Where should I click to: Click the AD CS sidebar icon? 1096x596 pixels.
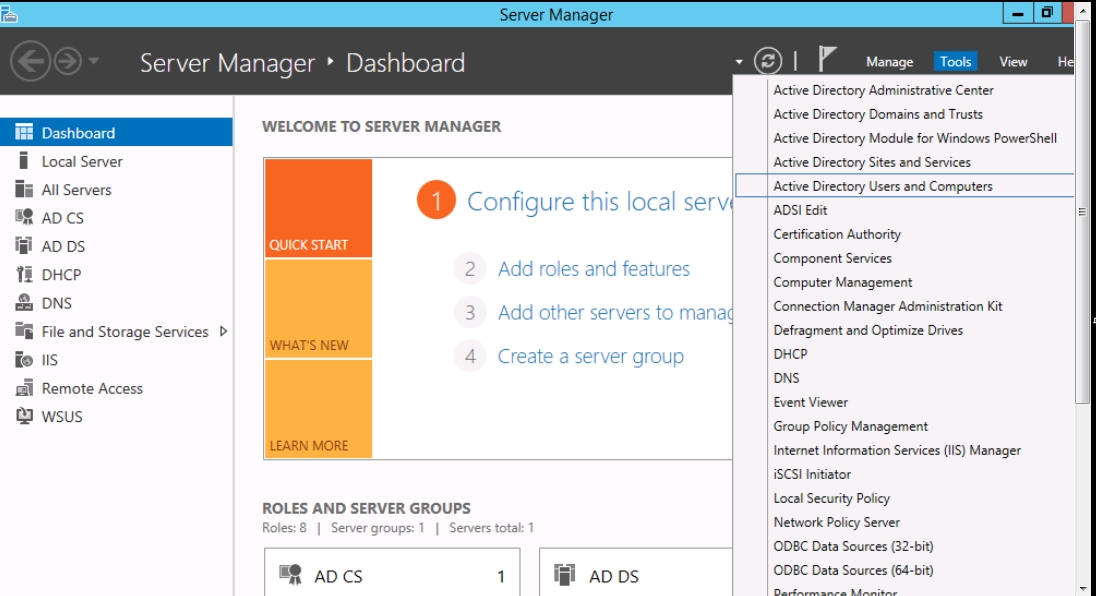click(24, 217)
